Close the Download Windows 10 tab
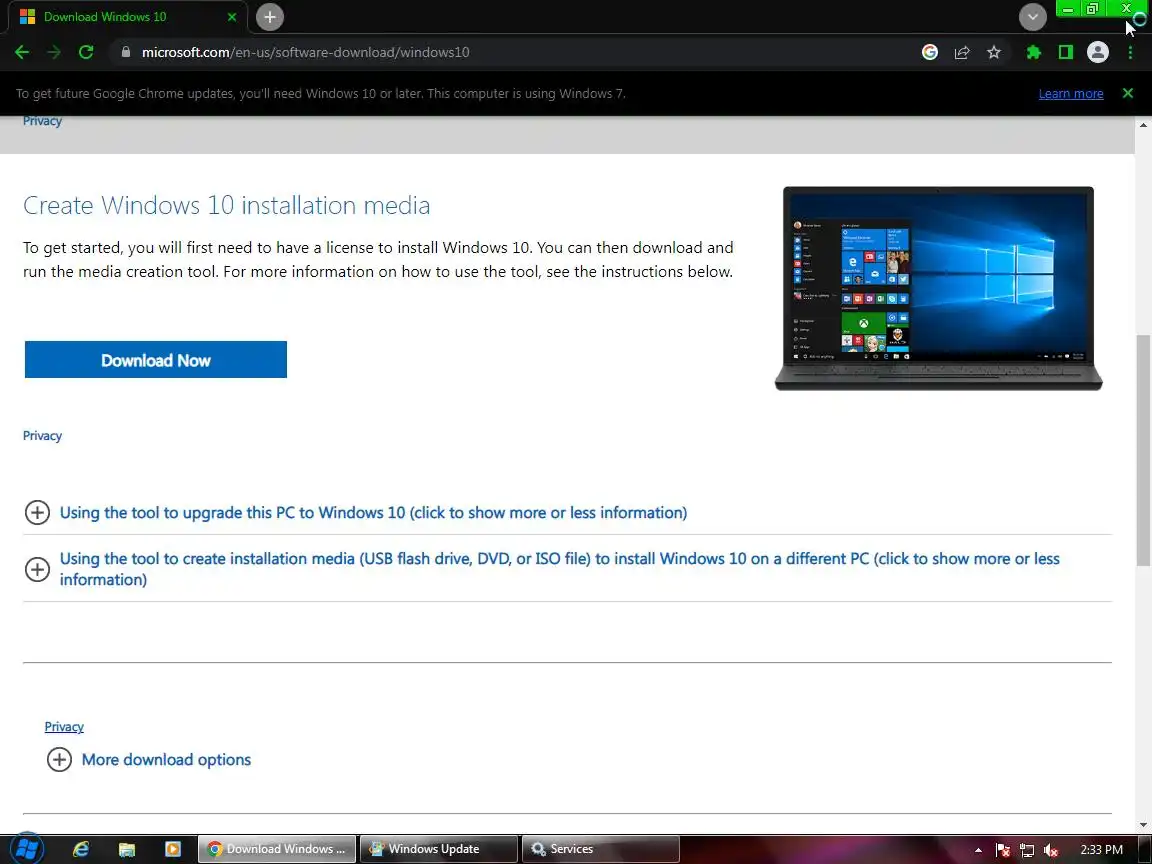This screenshot has width=1152, height=864. click(x=231, y=17)
